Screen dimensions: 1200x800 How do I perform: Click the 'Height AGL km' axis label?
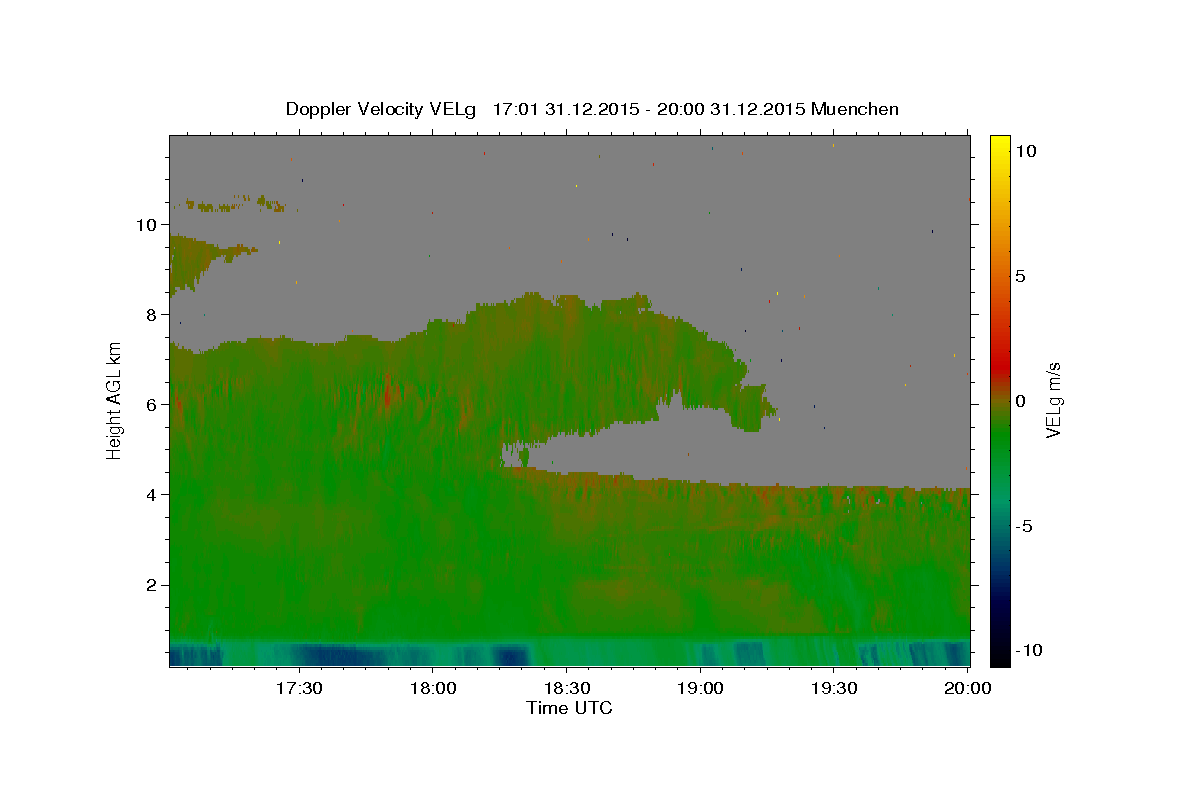(x=114, y=400)
